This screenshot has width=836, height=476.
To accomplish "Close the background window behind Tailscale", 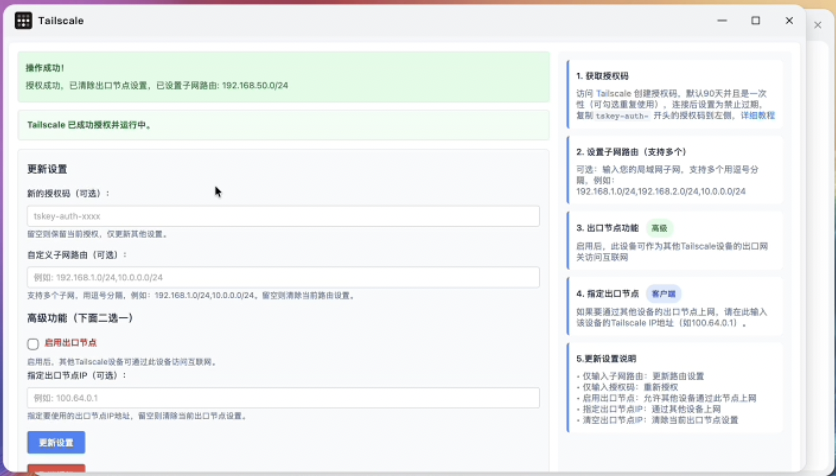I will pyautogui.click(x=818, y=25).
